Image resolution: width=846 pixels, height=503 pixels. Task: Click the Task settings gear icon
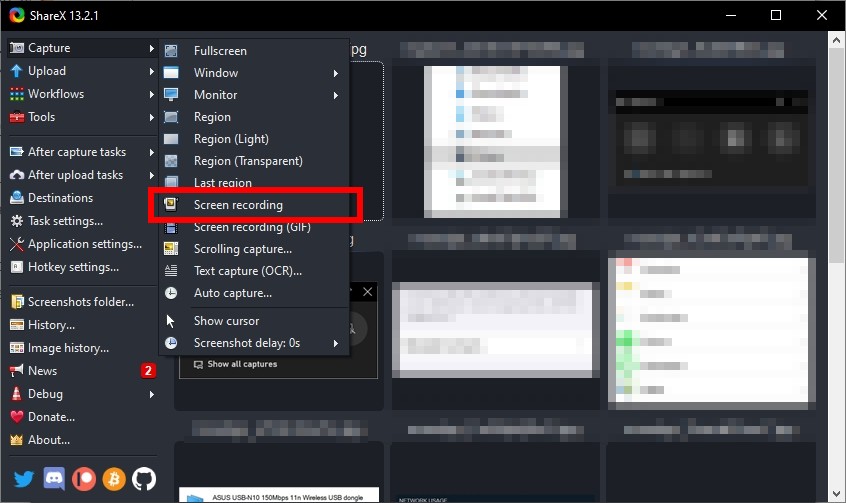point(17,221)
